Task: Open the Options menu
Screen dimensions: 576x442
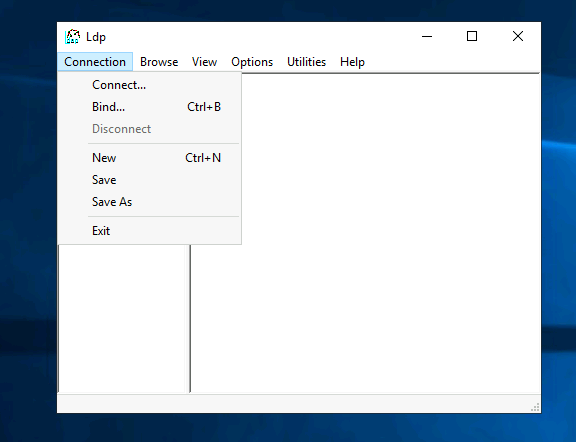Action: point(252,62)
